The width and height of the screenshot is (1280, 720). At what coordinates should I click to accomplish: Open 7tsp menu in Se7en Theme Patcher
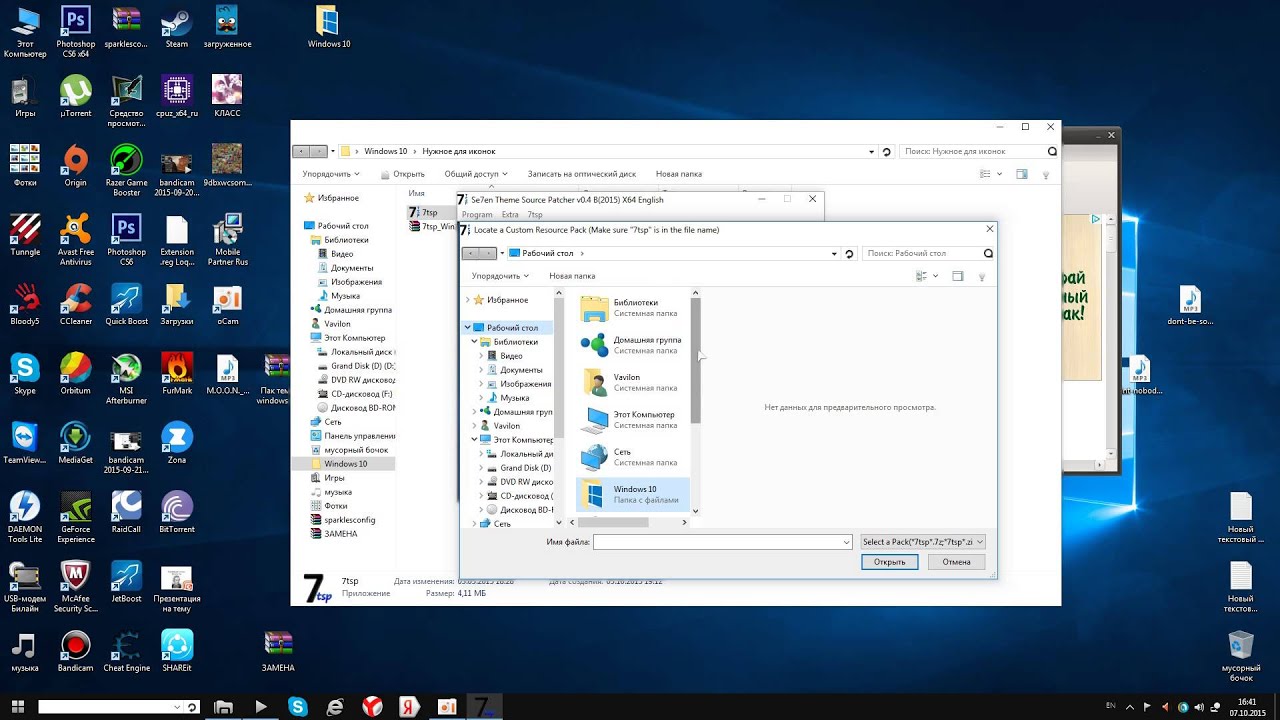[x=535, y=214]
